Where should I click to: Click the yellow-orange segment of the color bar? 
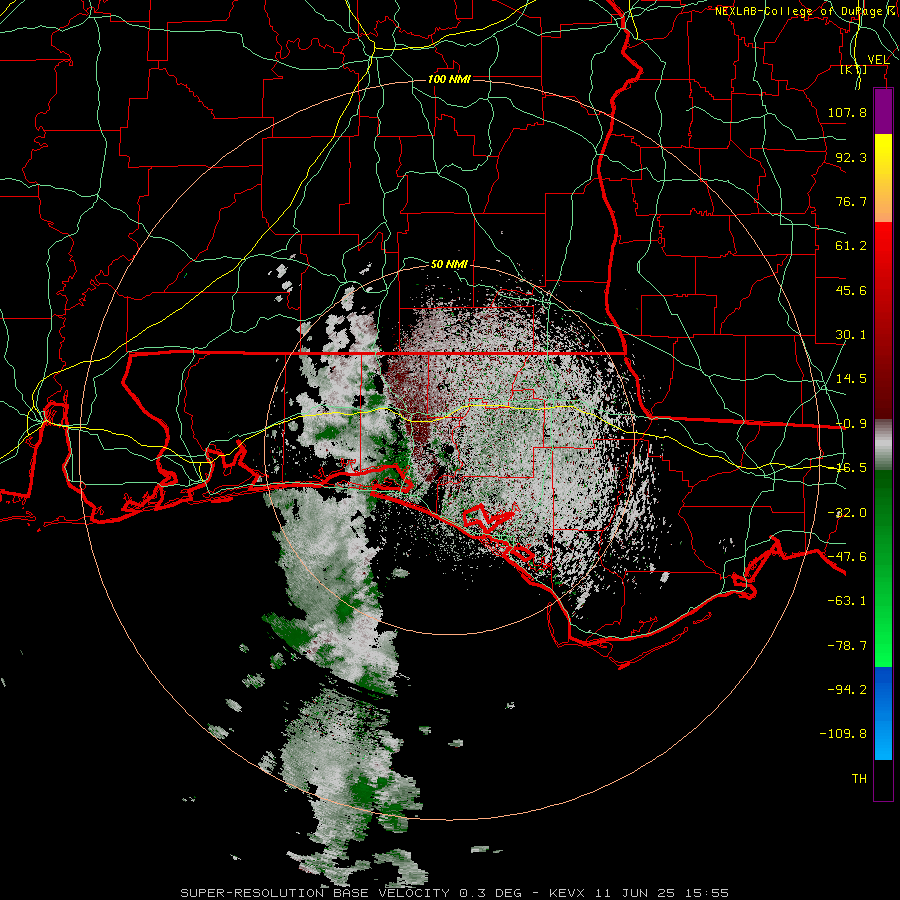point(883,178)
